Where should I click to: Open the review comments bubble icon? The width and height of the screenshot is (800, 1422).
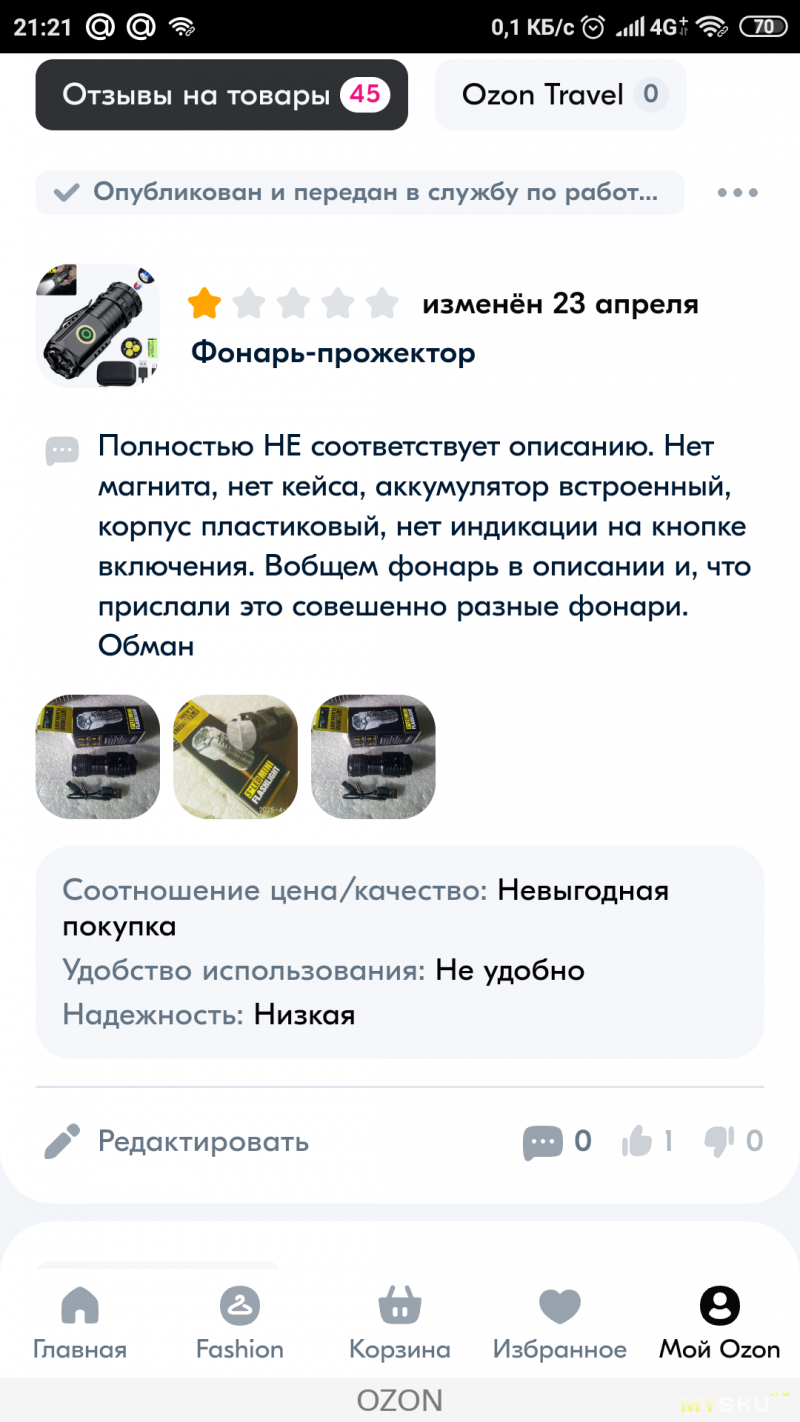(x=543, y=1142)
